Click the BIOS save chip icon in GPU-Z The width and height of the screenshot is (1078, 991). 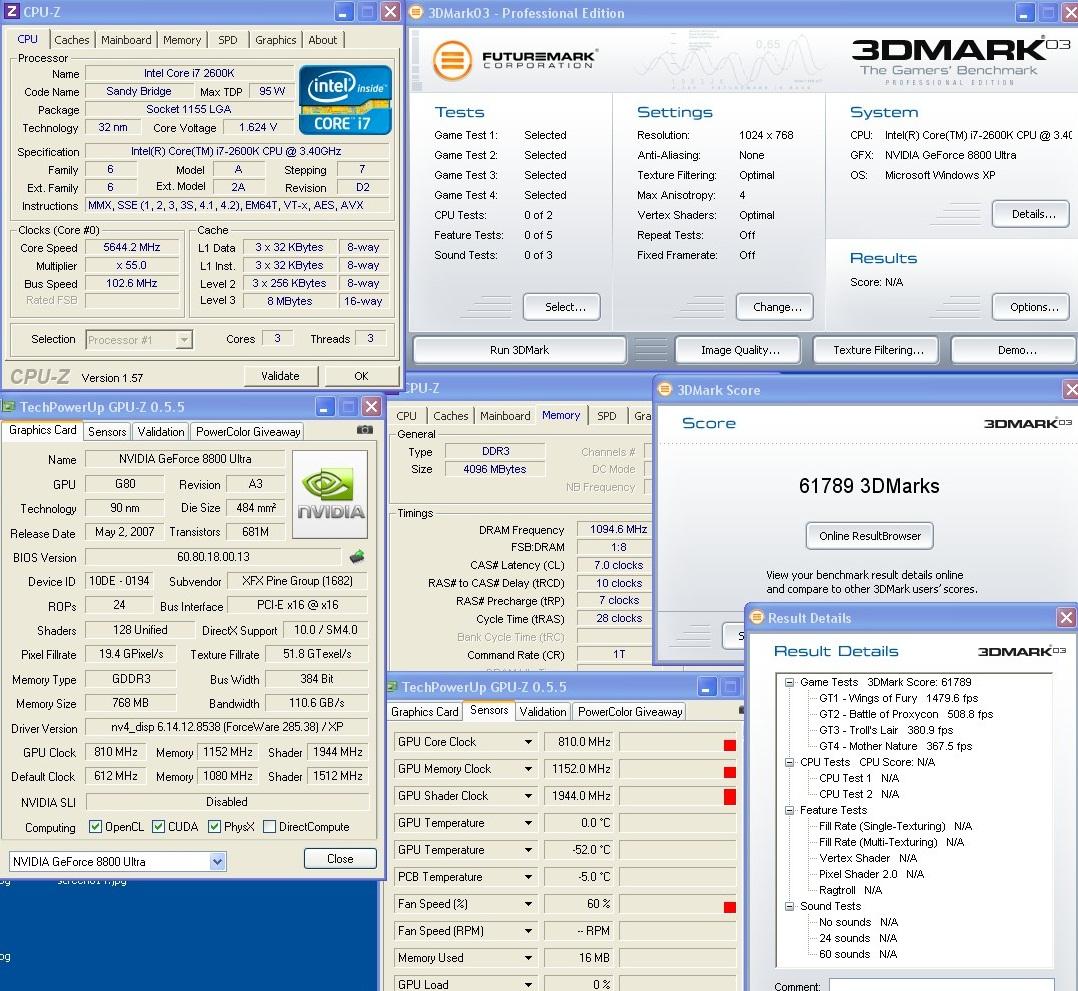(x=357, y=556)
